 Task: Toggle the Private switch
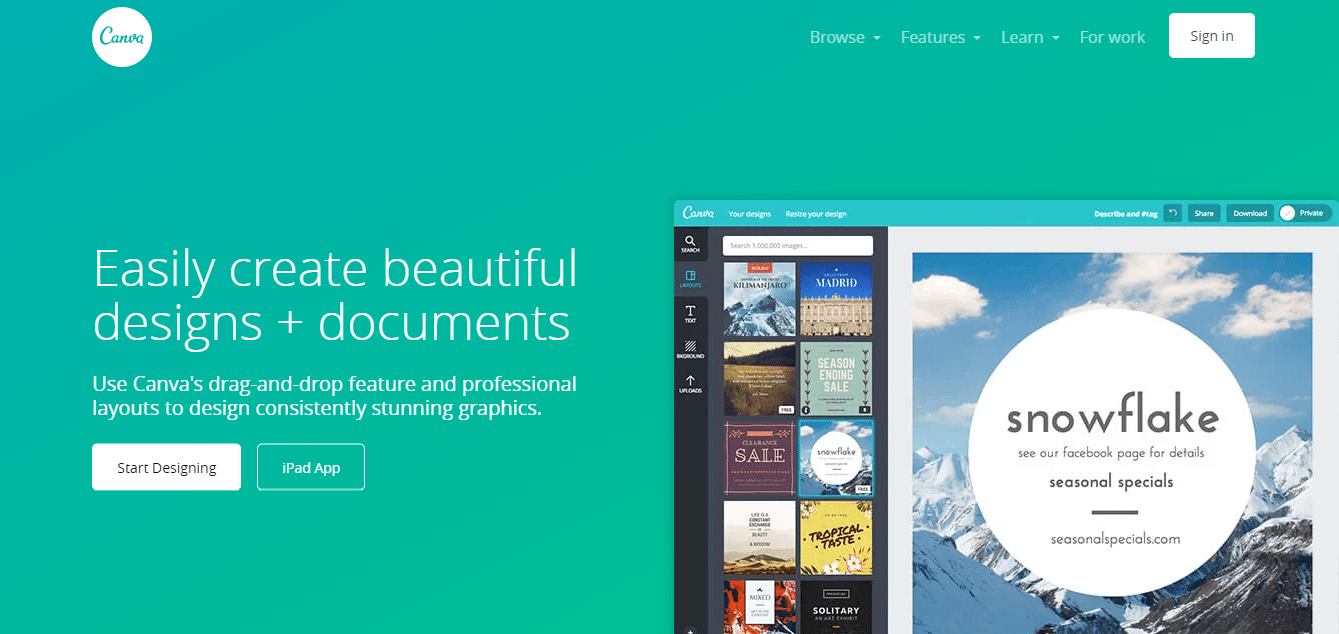[x=1303, y=213]
